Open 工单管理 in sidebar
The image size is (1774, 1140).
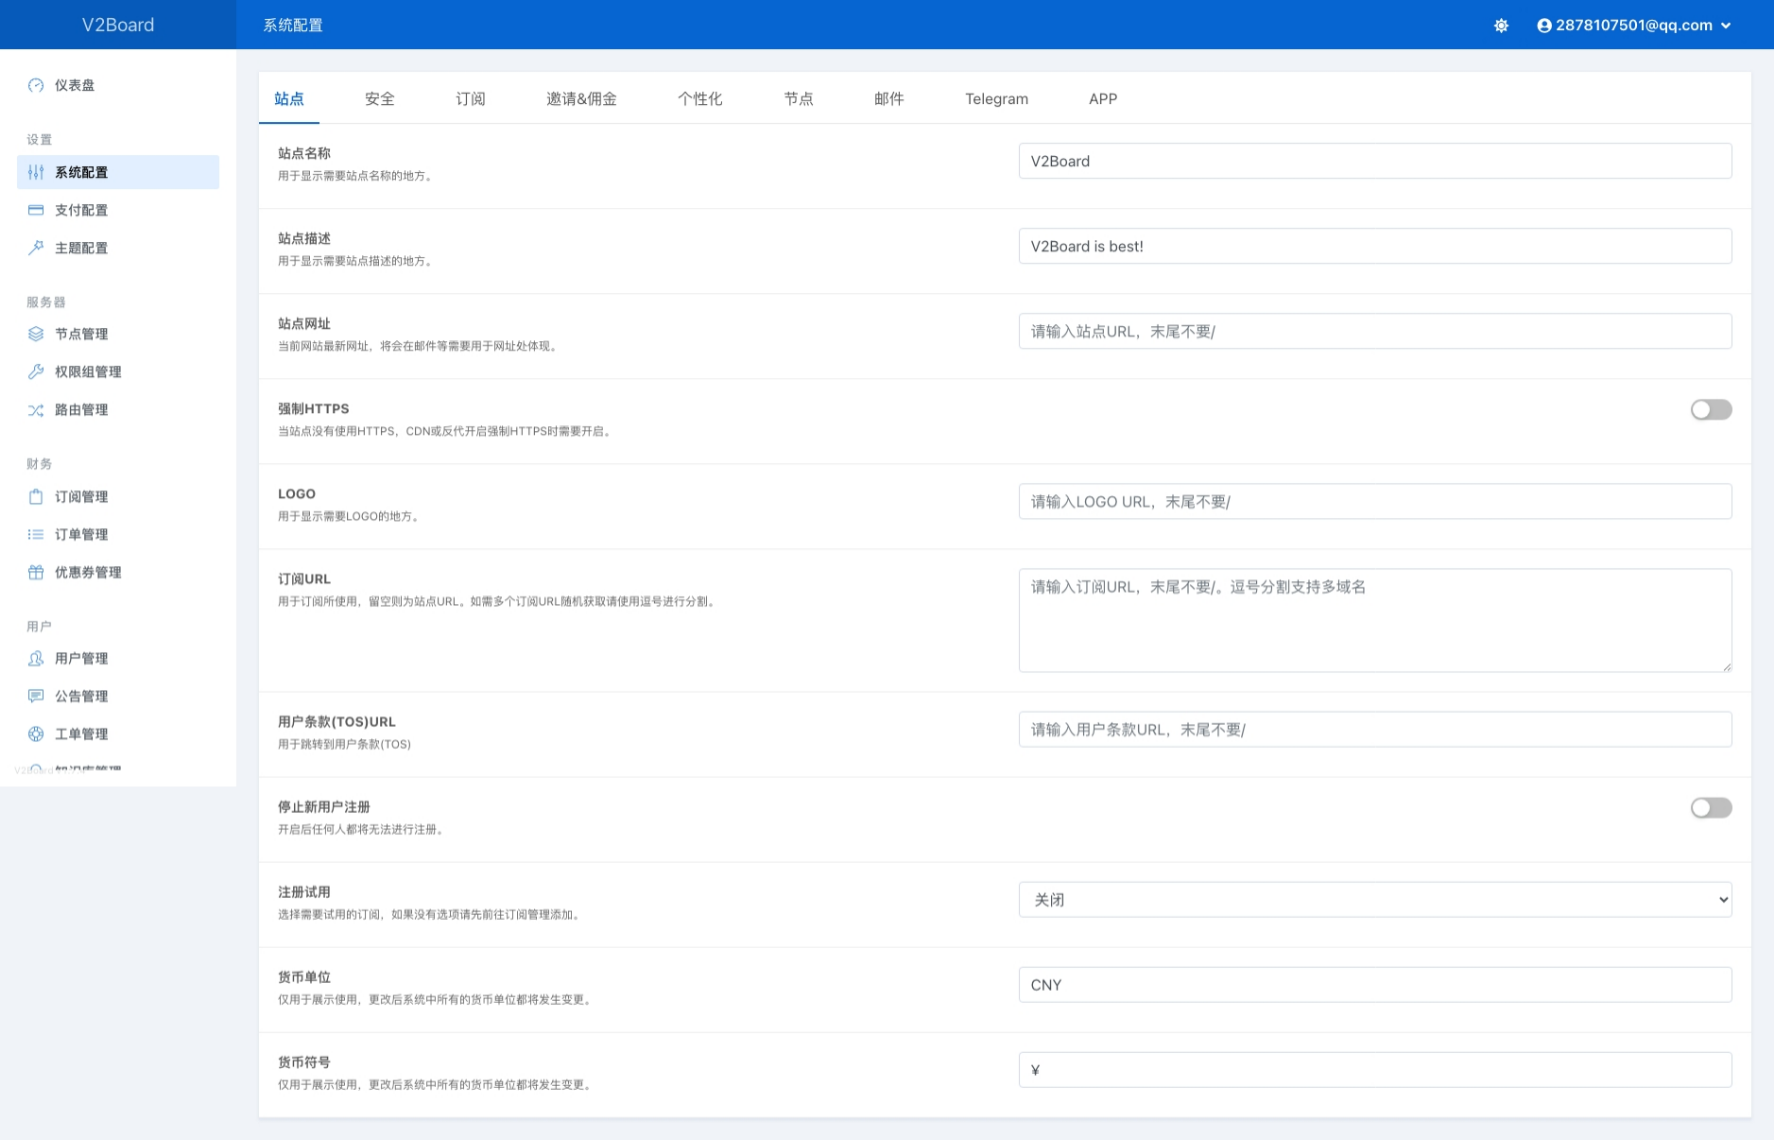click(x=118, y=734)
